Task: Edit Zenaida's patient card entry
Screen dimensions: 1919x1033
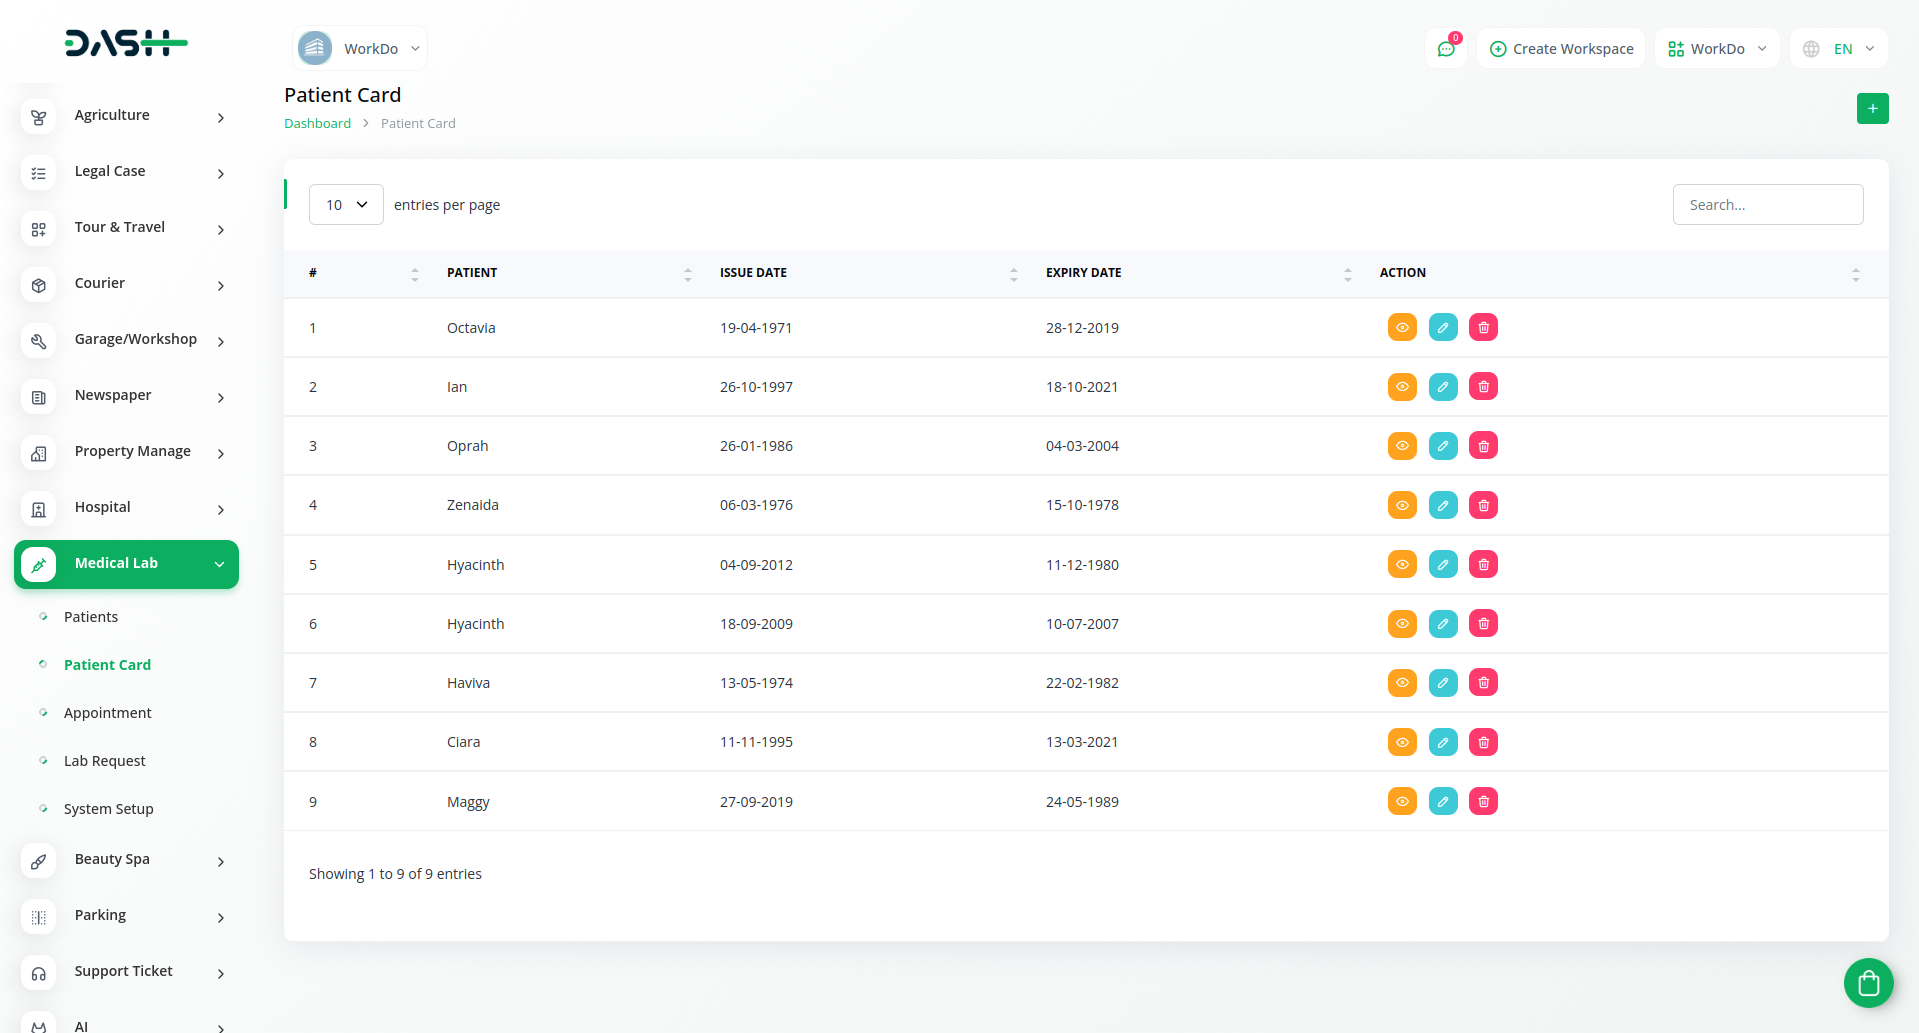Action: [x=1442, y=506]
